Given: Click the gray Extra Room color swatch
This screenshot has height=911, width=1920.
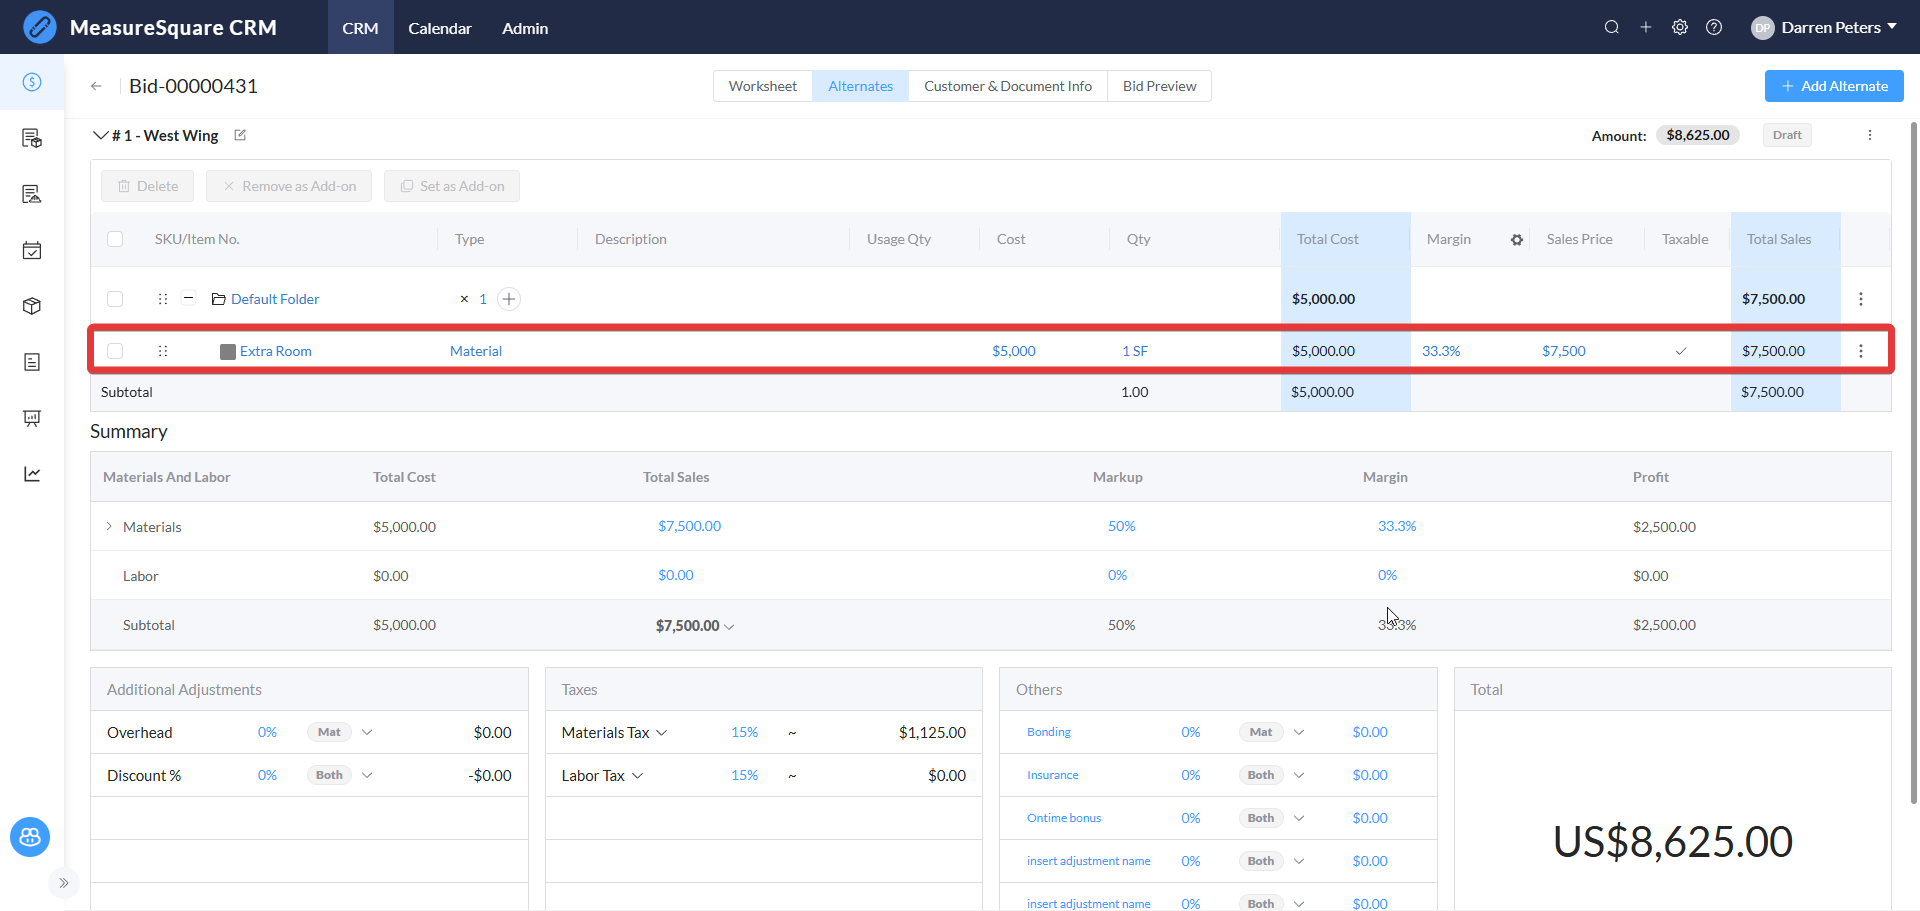Looking at the screenshot, I should [x=228, y=351].
